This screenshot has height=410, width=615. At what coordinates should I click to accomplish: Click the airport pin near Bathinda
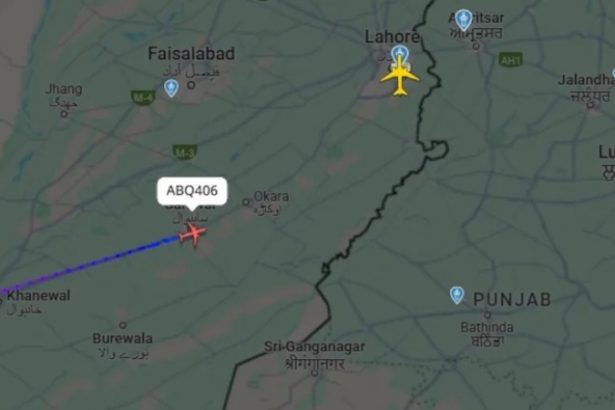pos(457,295)
